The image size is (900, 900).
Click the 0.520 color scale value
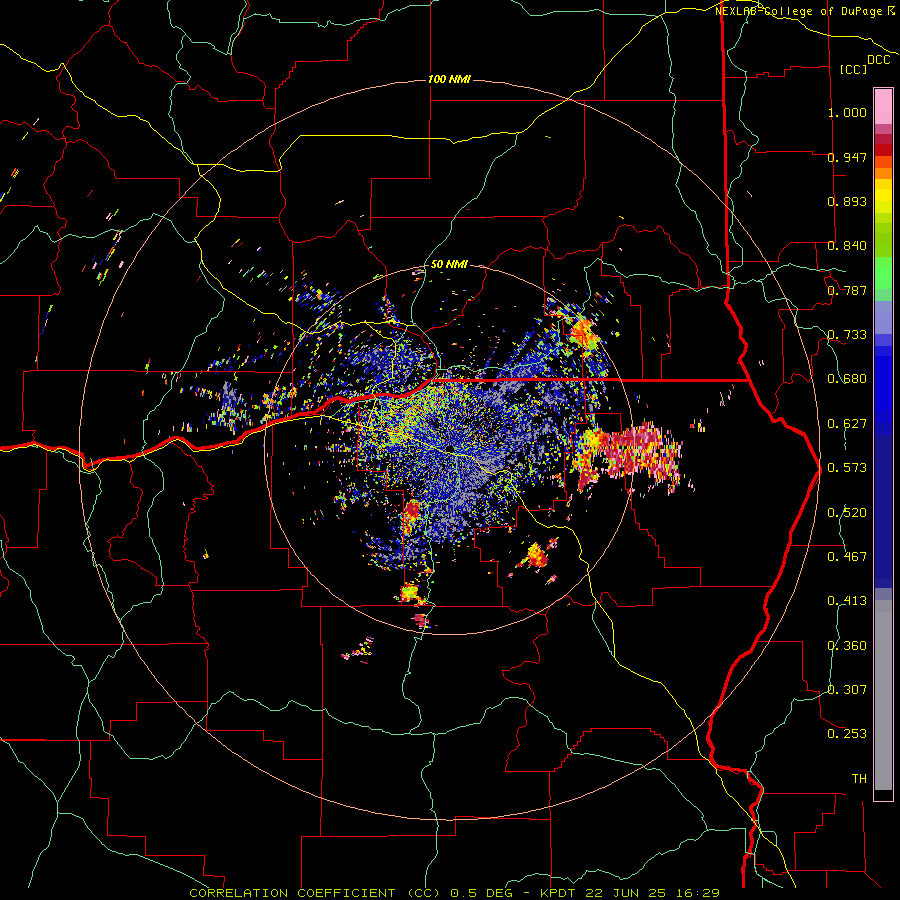pos(847,513)
